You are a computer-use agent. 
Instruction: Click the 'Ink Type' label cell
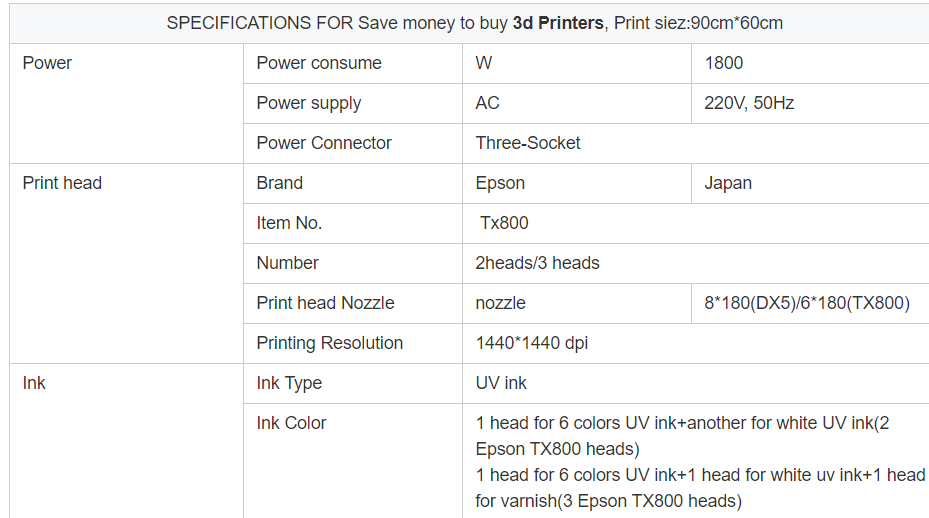pyautogui.click(x=353, y=383)
